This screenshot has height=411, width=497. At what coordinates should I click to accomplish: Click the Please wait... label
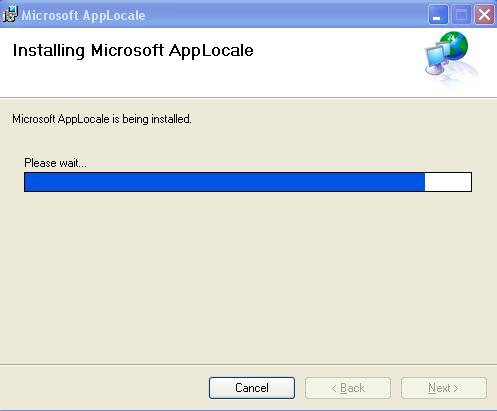[x=55, y=163]
